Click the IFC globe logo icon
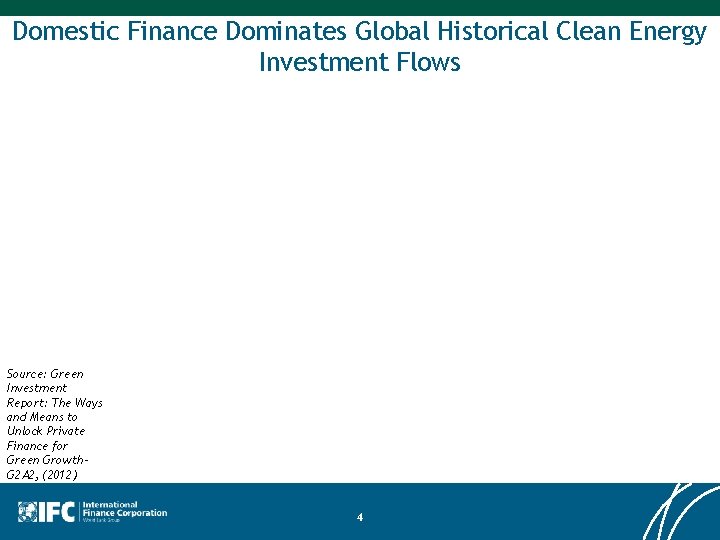The image size is (720, 540). 28,512
